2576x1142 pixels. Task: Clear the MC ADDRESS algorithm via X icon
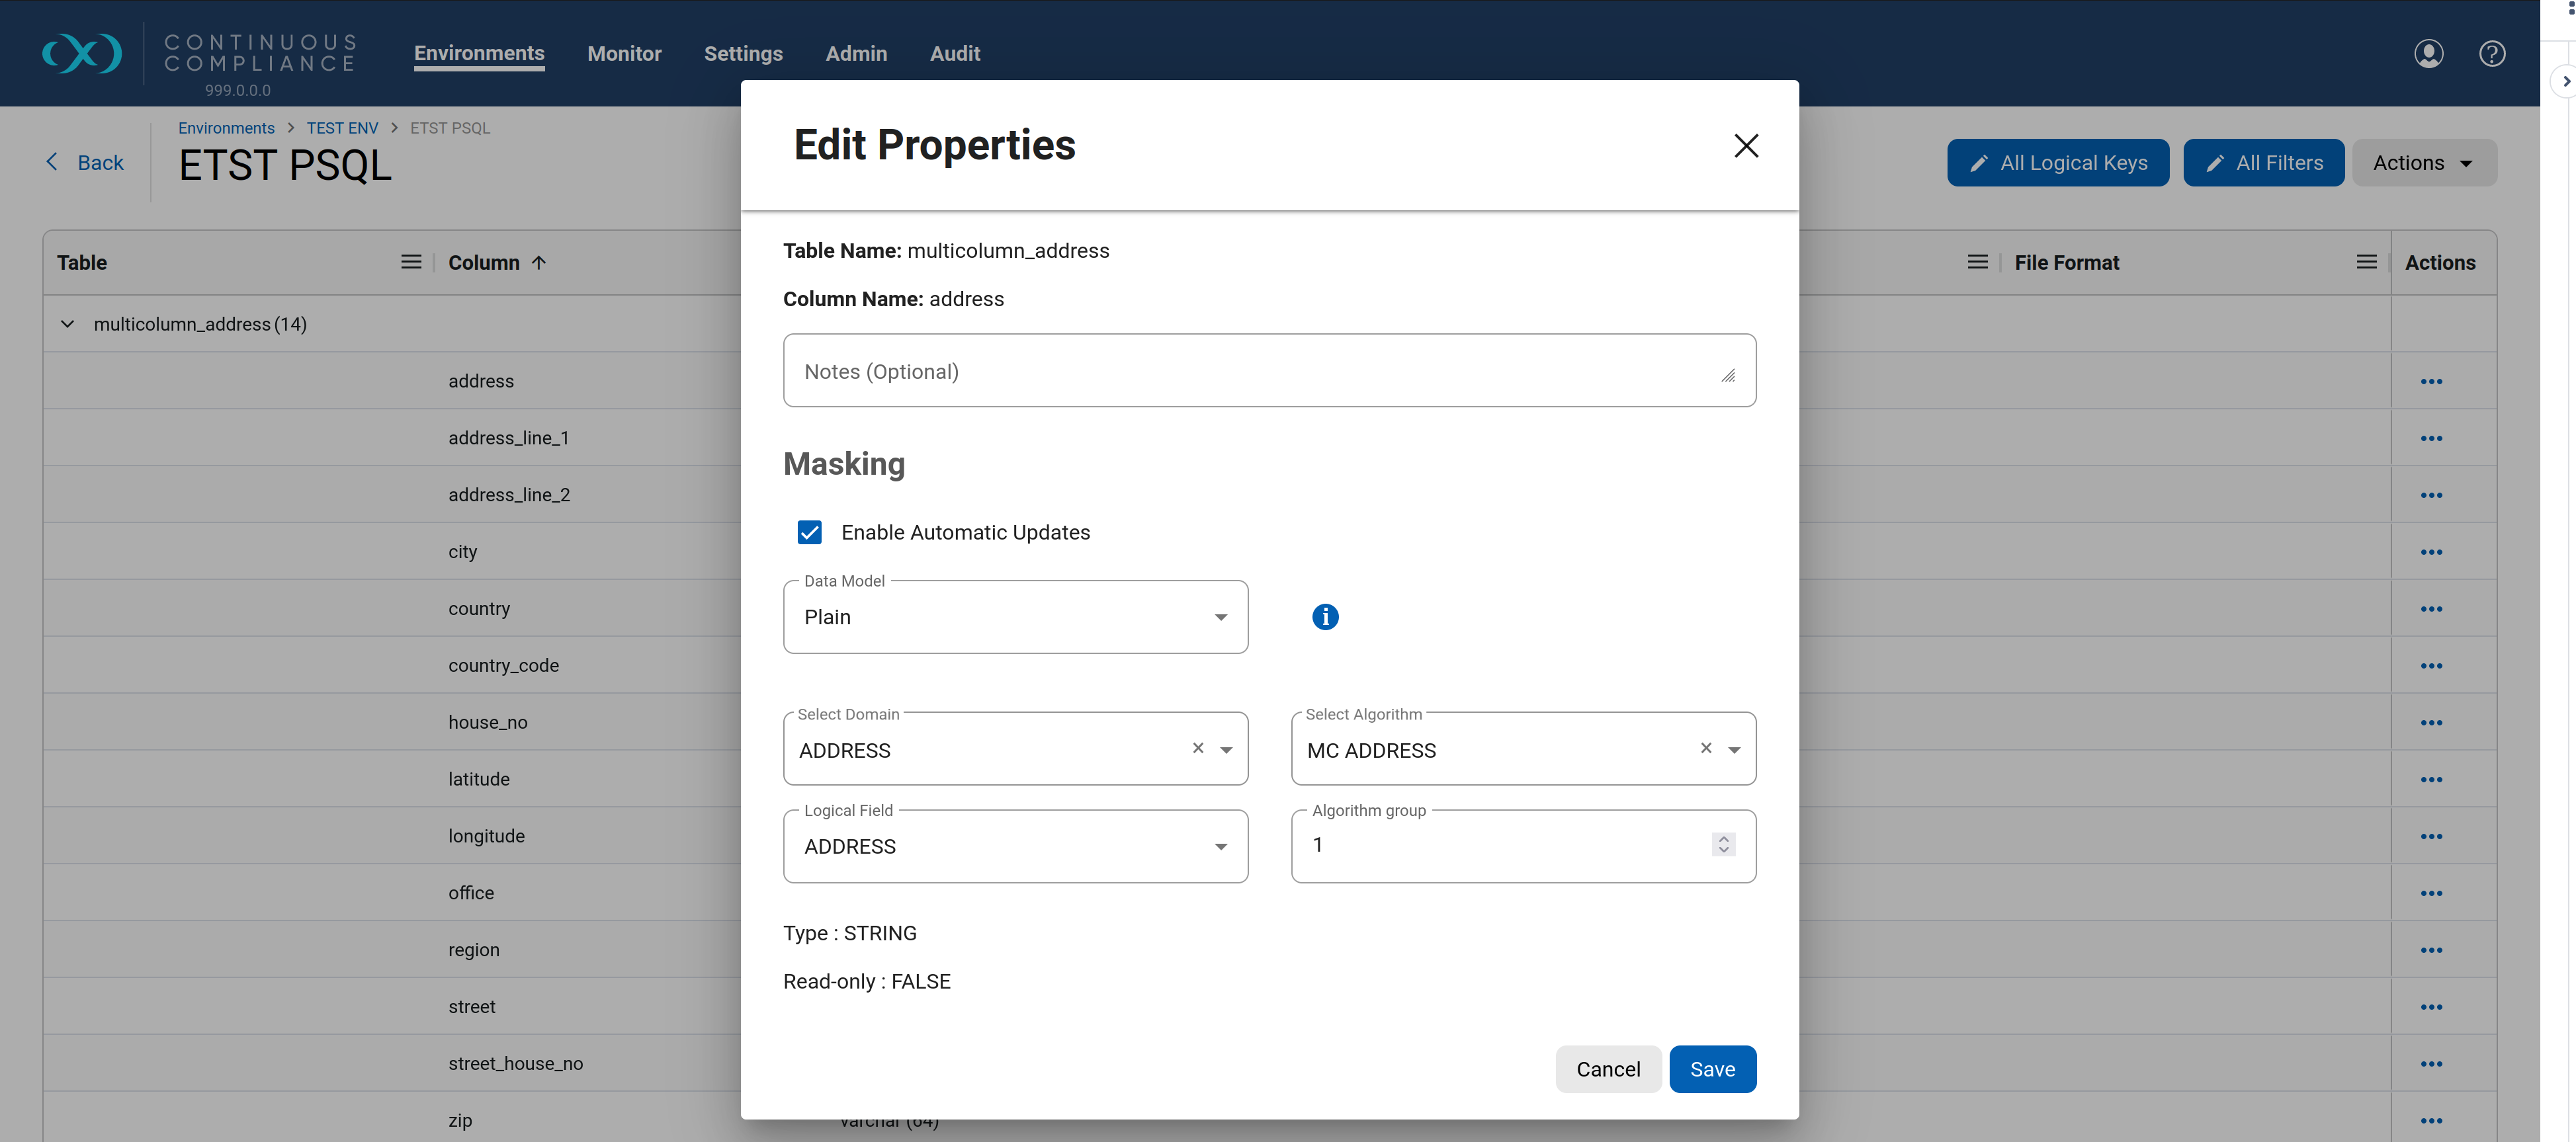pyautogui.click(x=1705, y=748)
